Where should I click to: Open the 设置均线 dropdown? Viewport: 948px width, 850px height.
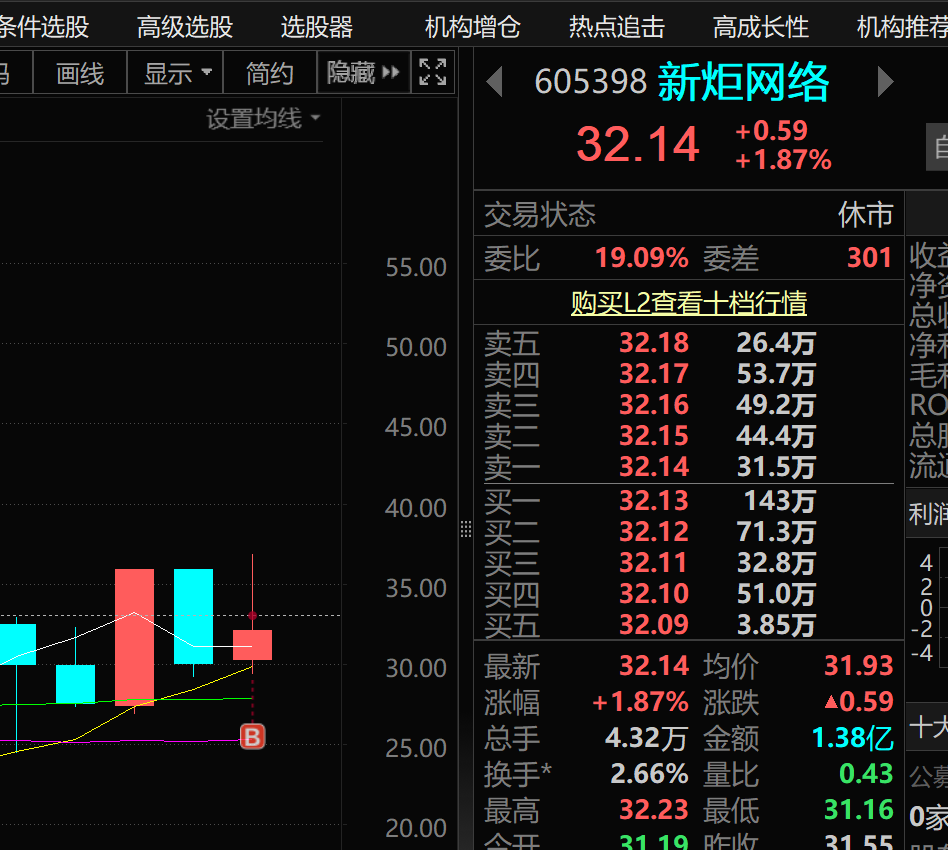coord(263,118)
